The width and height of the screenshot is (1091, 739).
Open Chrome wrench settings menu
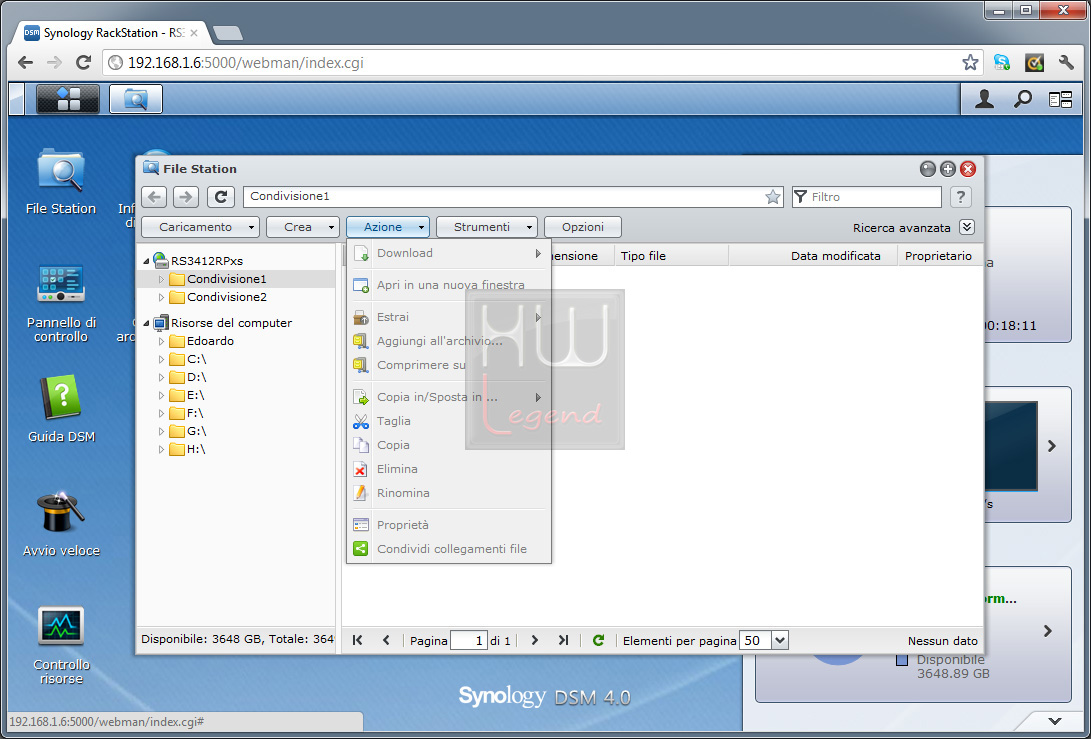[1067, 63]
